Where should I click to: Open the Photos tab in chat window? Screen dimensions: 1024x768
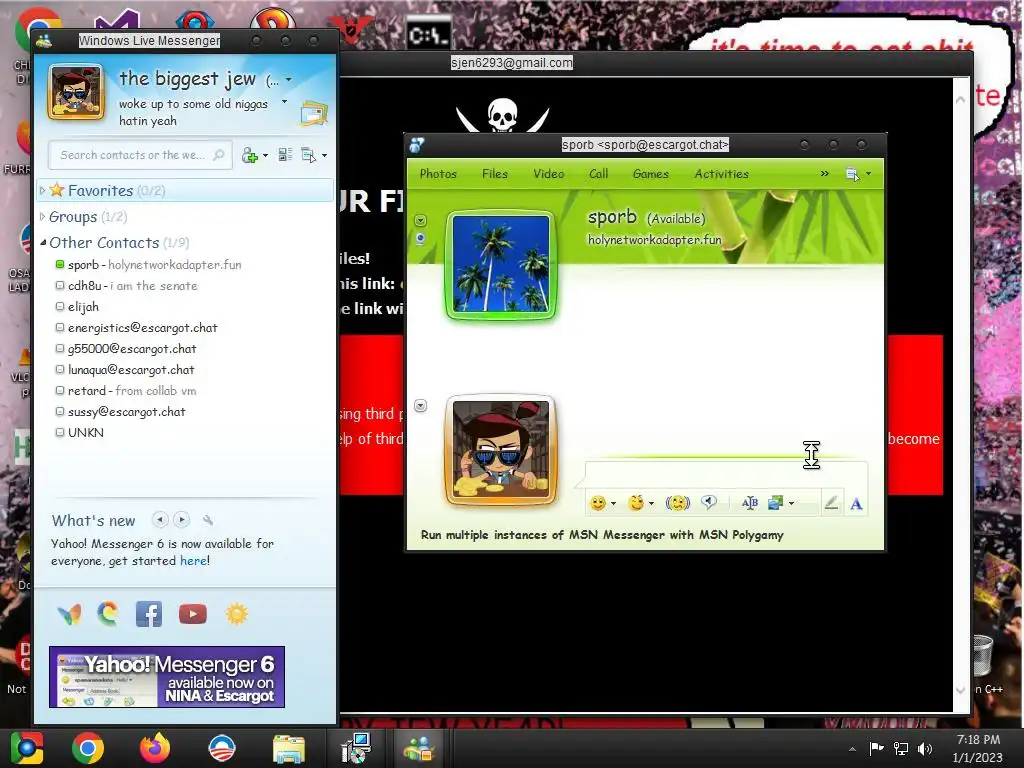(x=438, y=174)
